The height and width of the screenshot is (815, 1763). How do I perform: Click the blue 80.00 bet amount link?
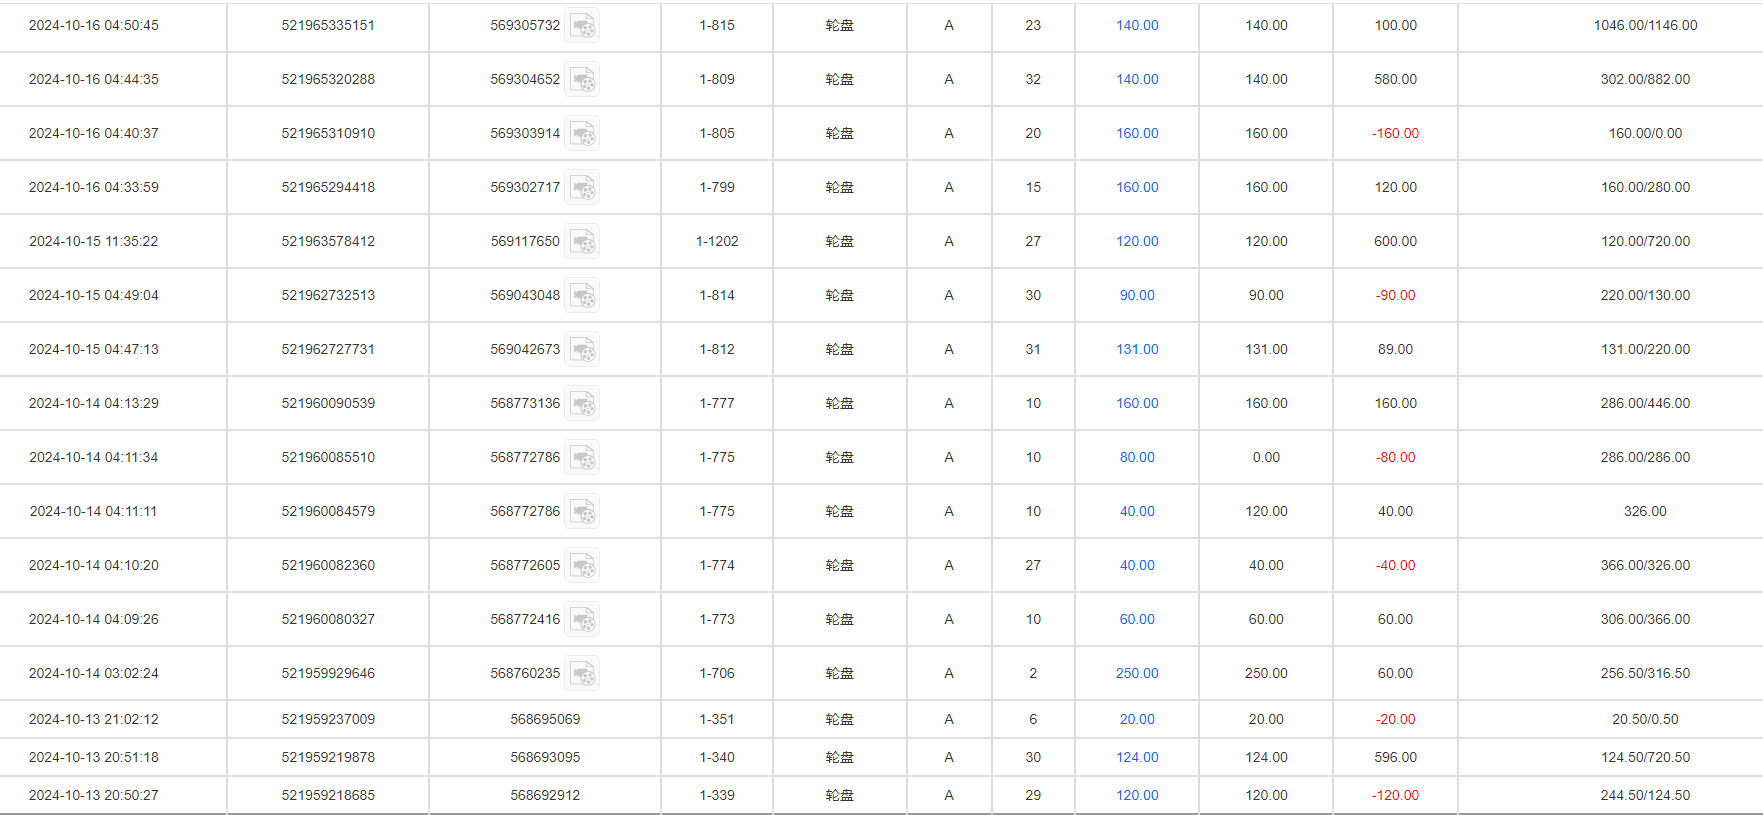1137,458
